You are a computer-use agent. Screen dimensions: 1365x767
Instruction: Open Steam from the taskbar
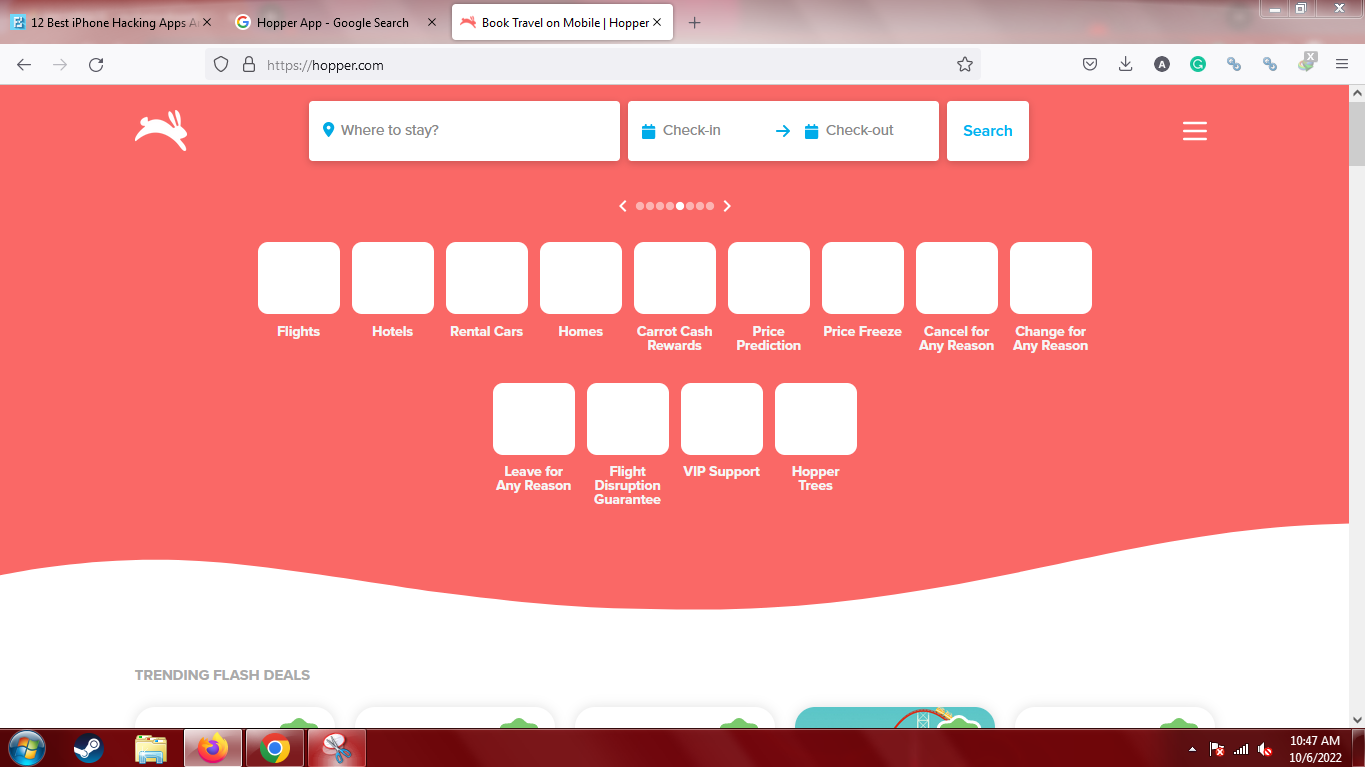tap(89, 748)
